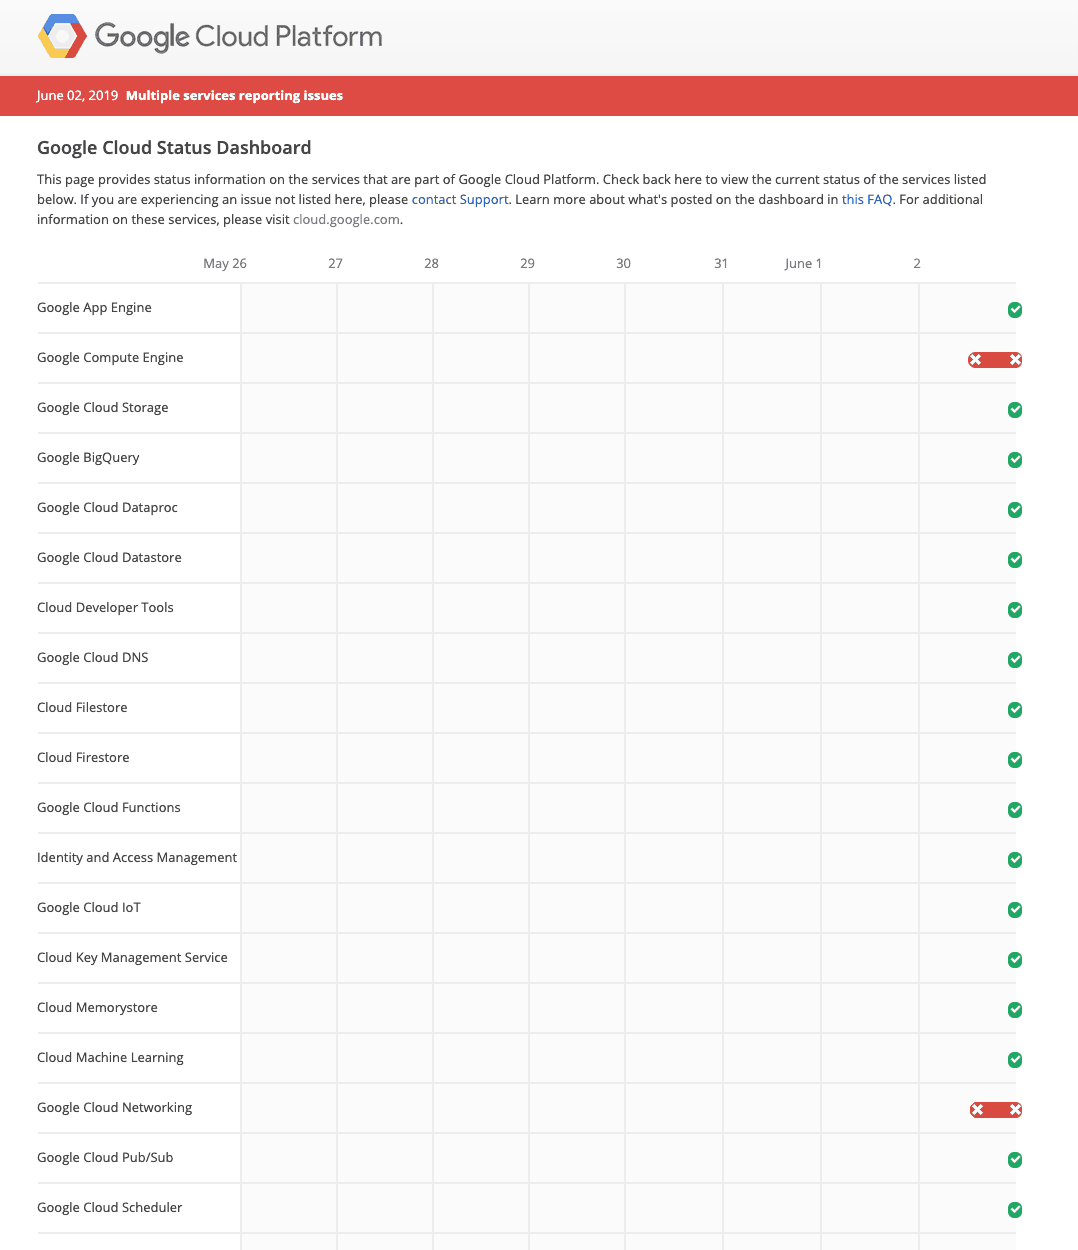The width and height of the screenshot is (1078, 1250).
Task: Click the Google Cloud Platform title text
Action: [238, 37]
